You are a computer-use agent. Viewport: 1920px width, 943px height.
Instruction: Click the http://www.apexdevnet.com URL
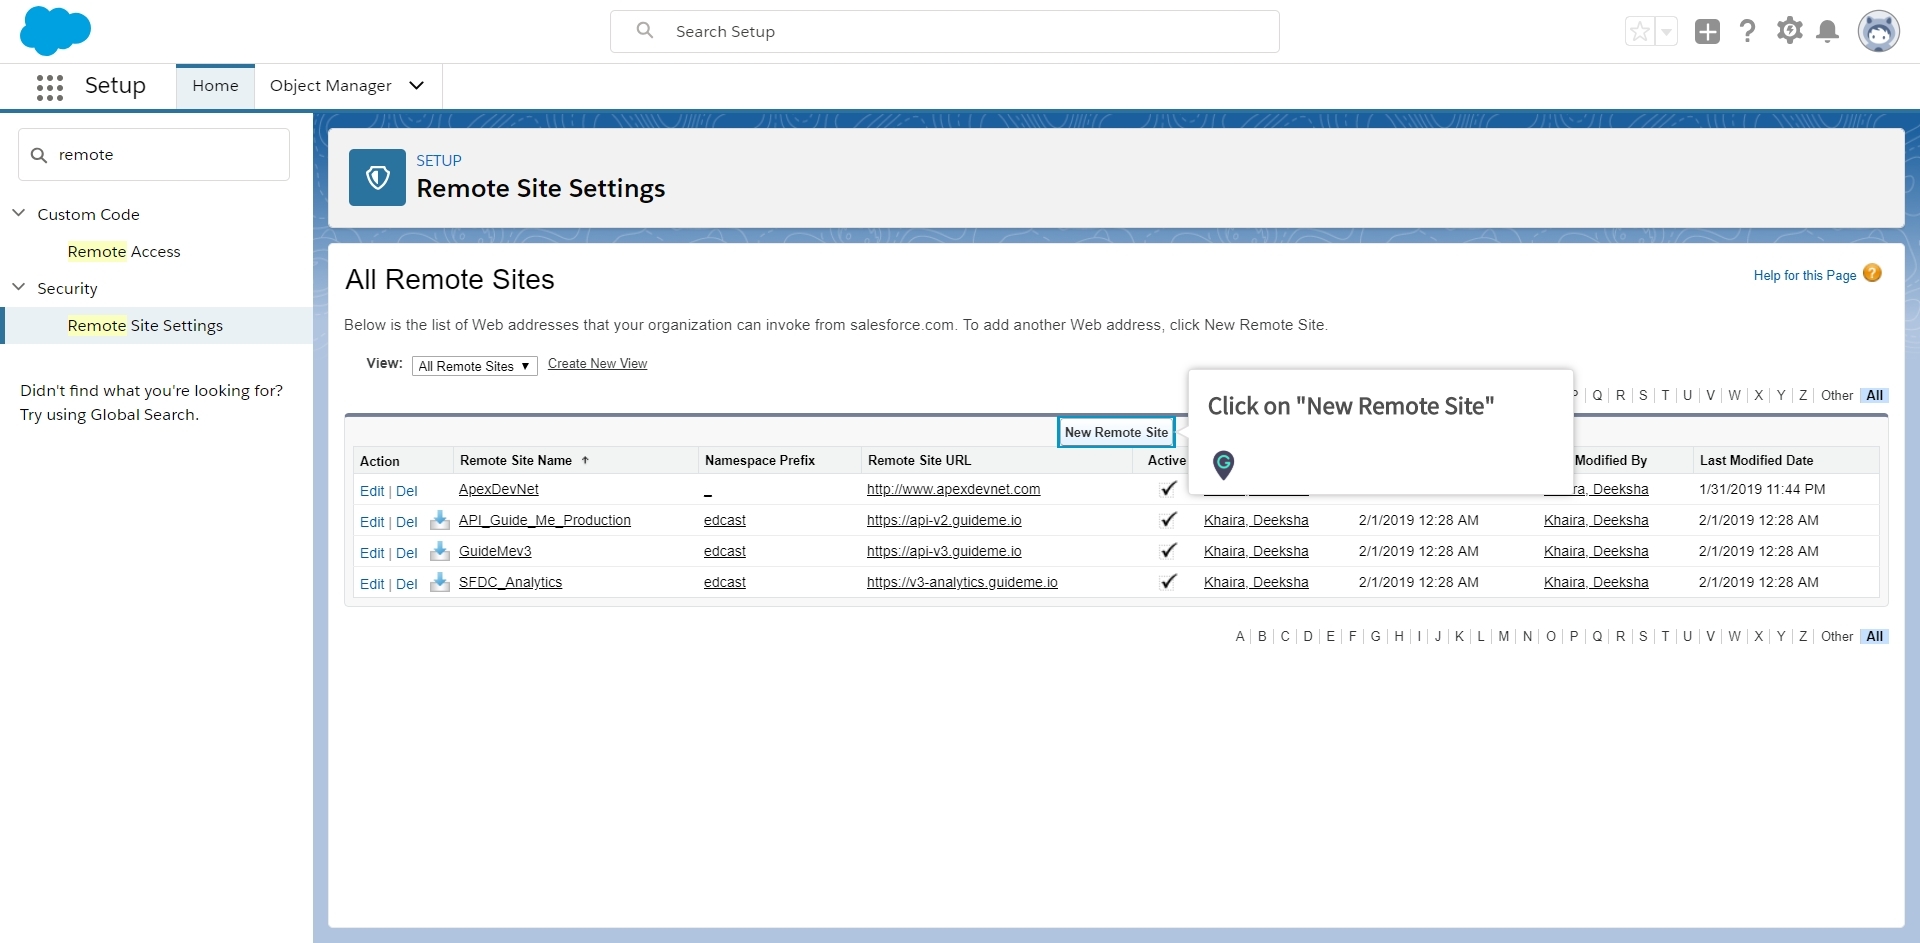[x=953, y=489]
